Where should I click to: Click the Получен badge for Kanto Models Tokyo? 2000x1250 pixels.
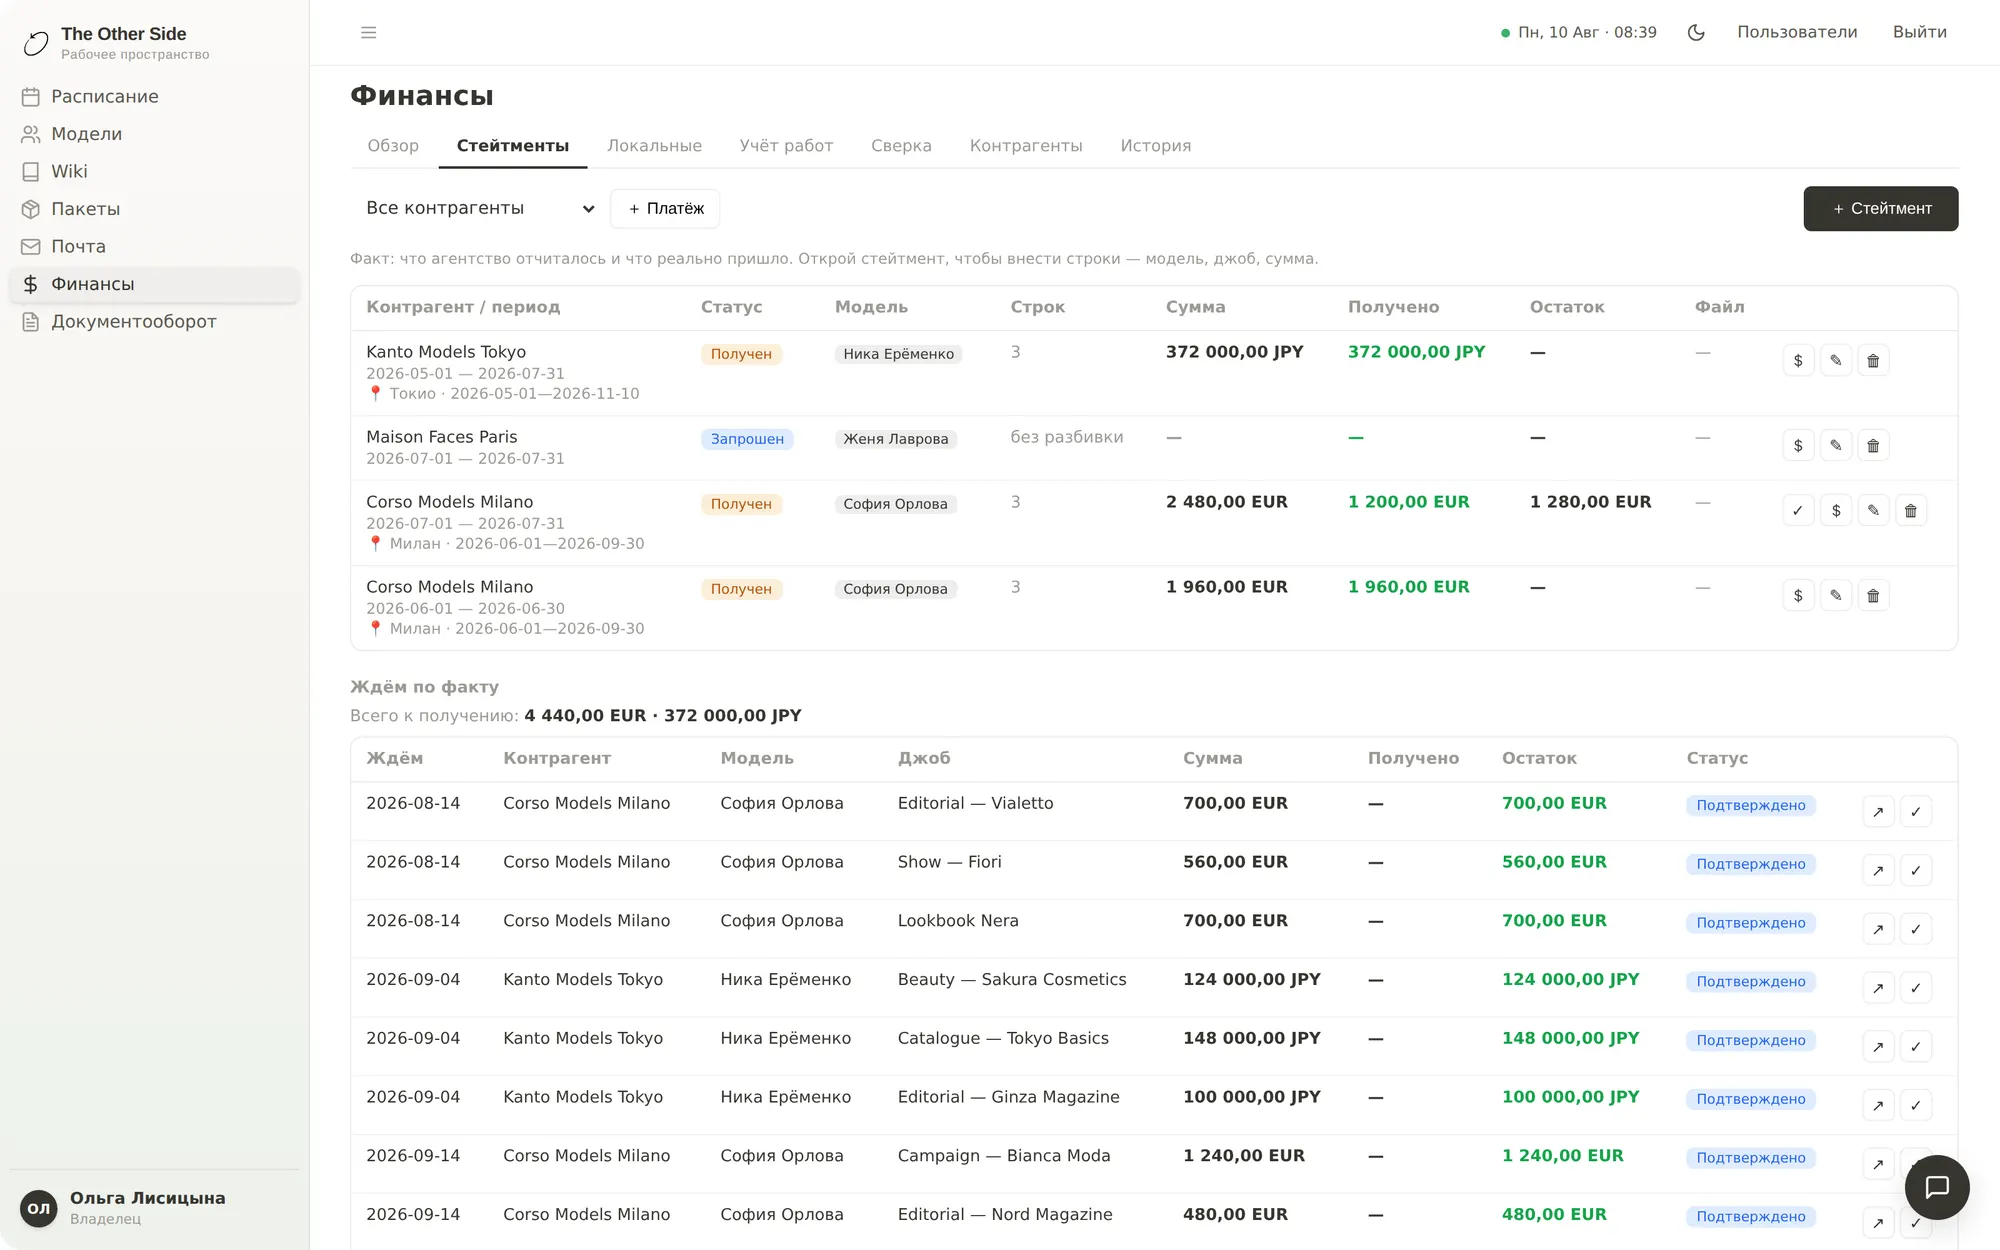pyautogui.click(x=741, y=354)
